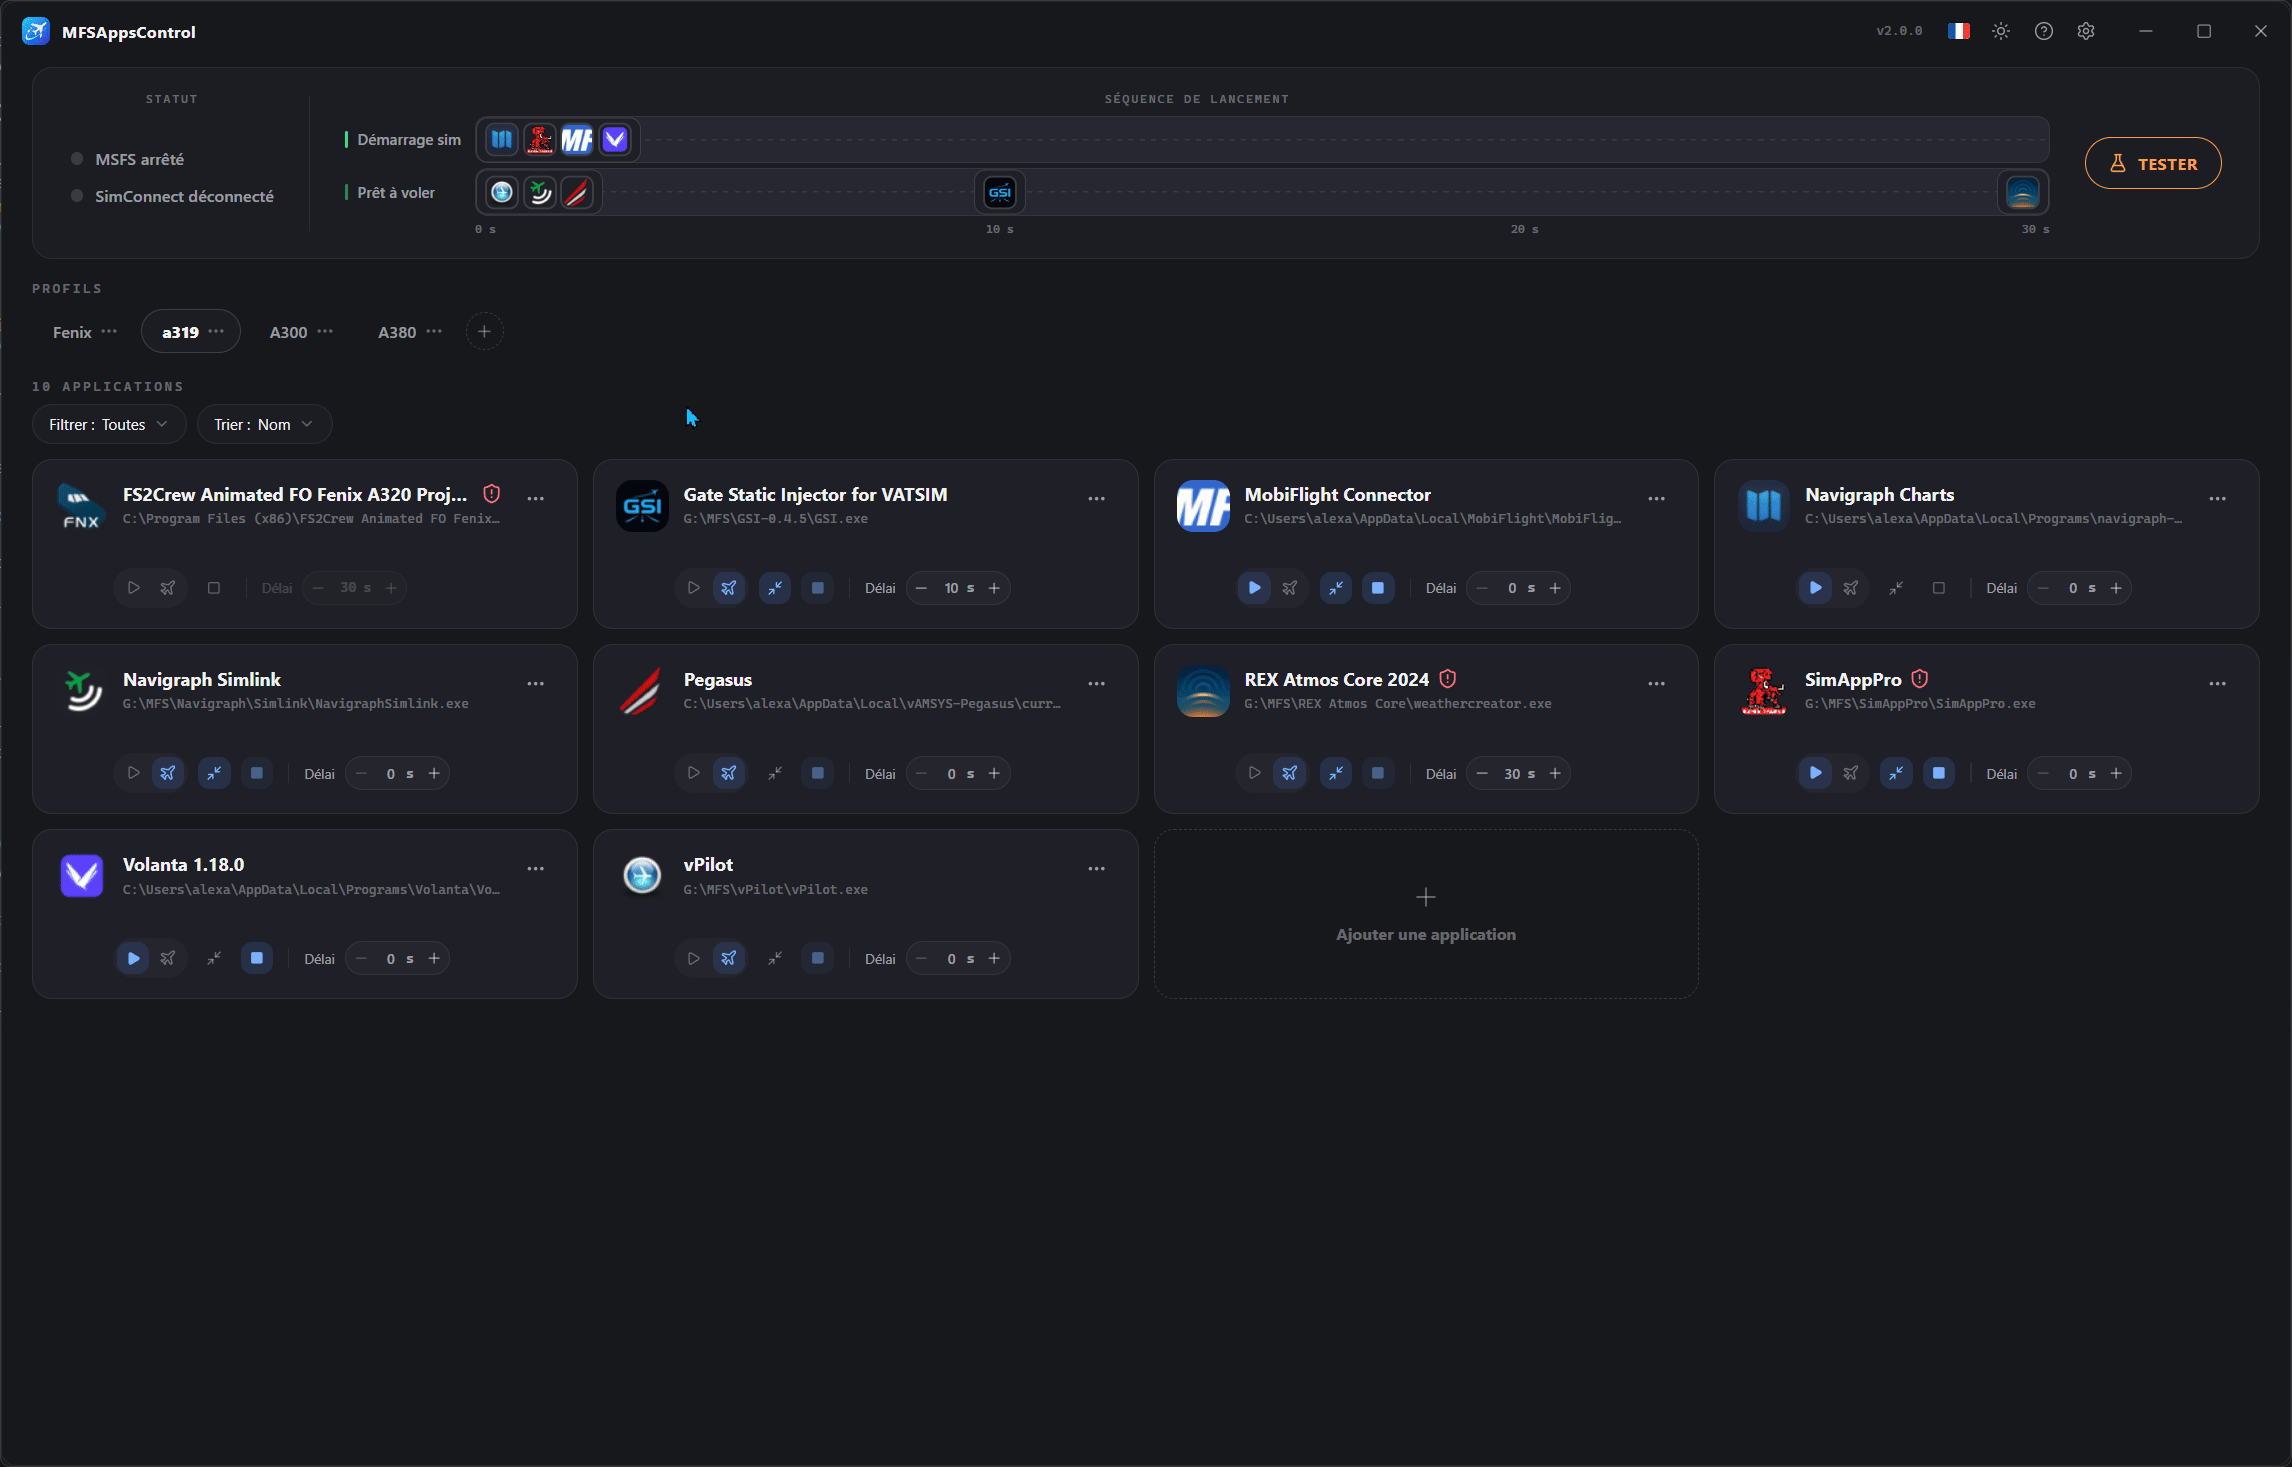This screenshot has width=2292, height=1467.
Task: Click the FS2Crew warning shield icon
Action: tap(491, 494)
